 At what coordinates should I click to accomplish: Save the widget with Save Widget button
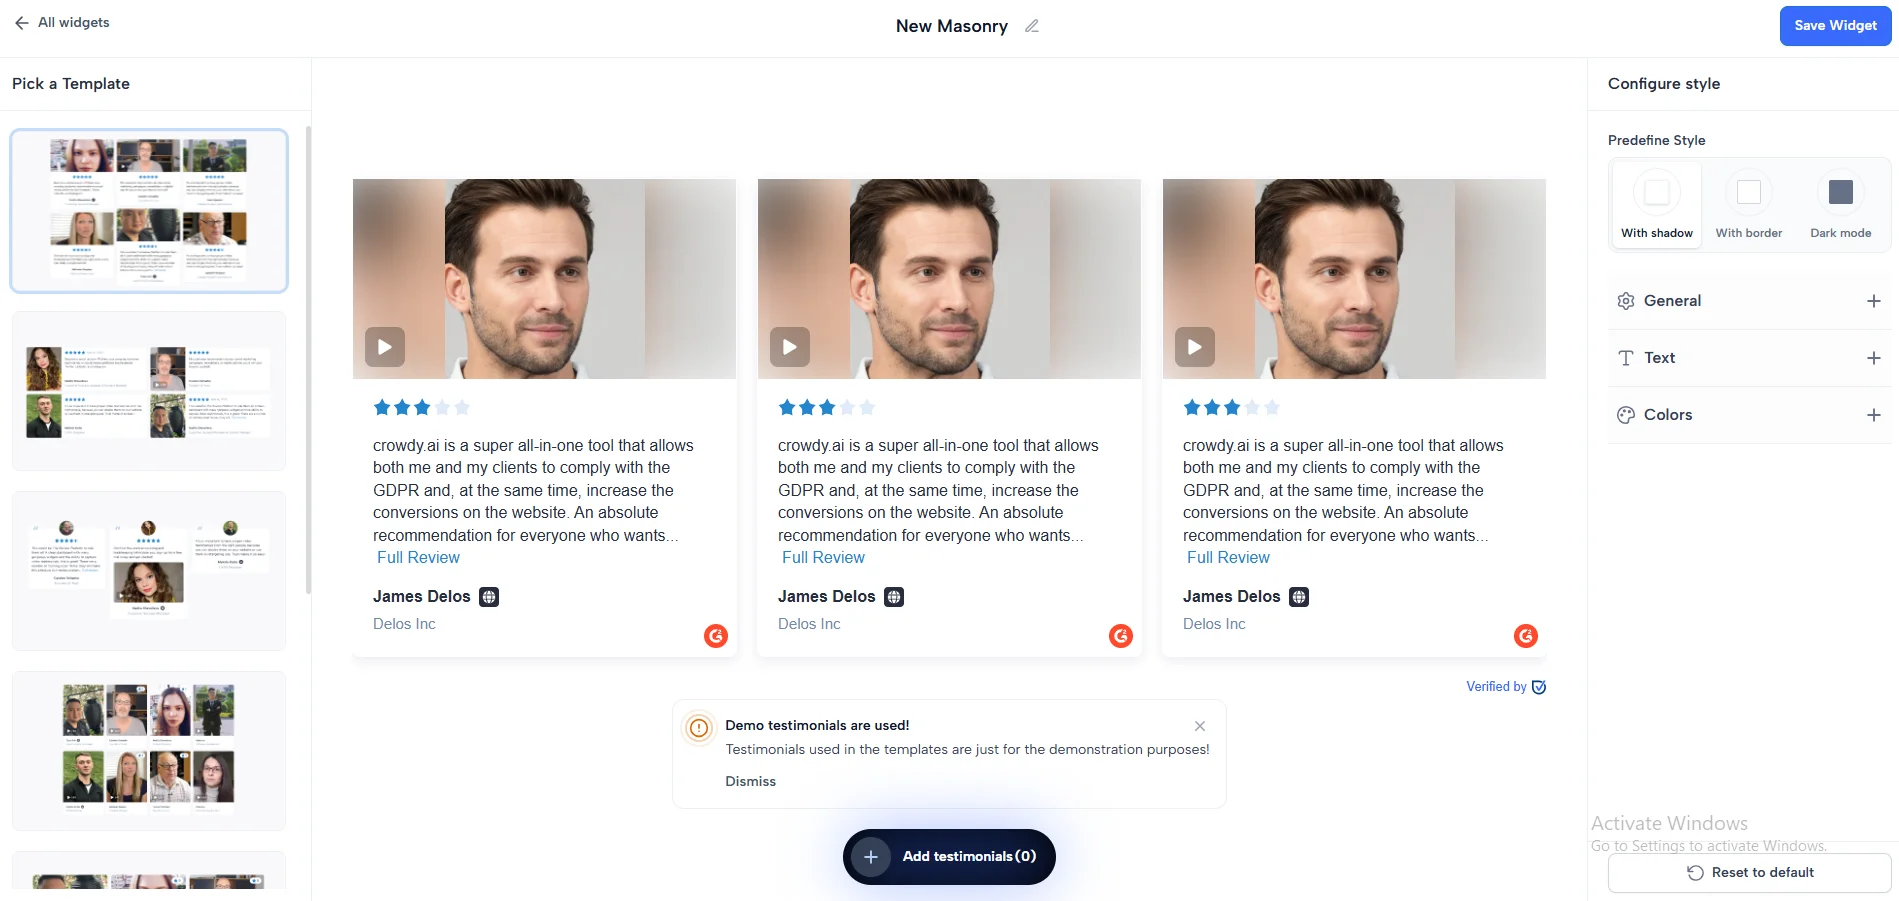click(x=1835, y=26)
